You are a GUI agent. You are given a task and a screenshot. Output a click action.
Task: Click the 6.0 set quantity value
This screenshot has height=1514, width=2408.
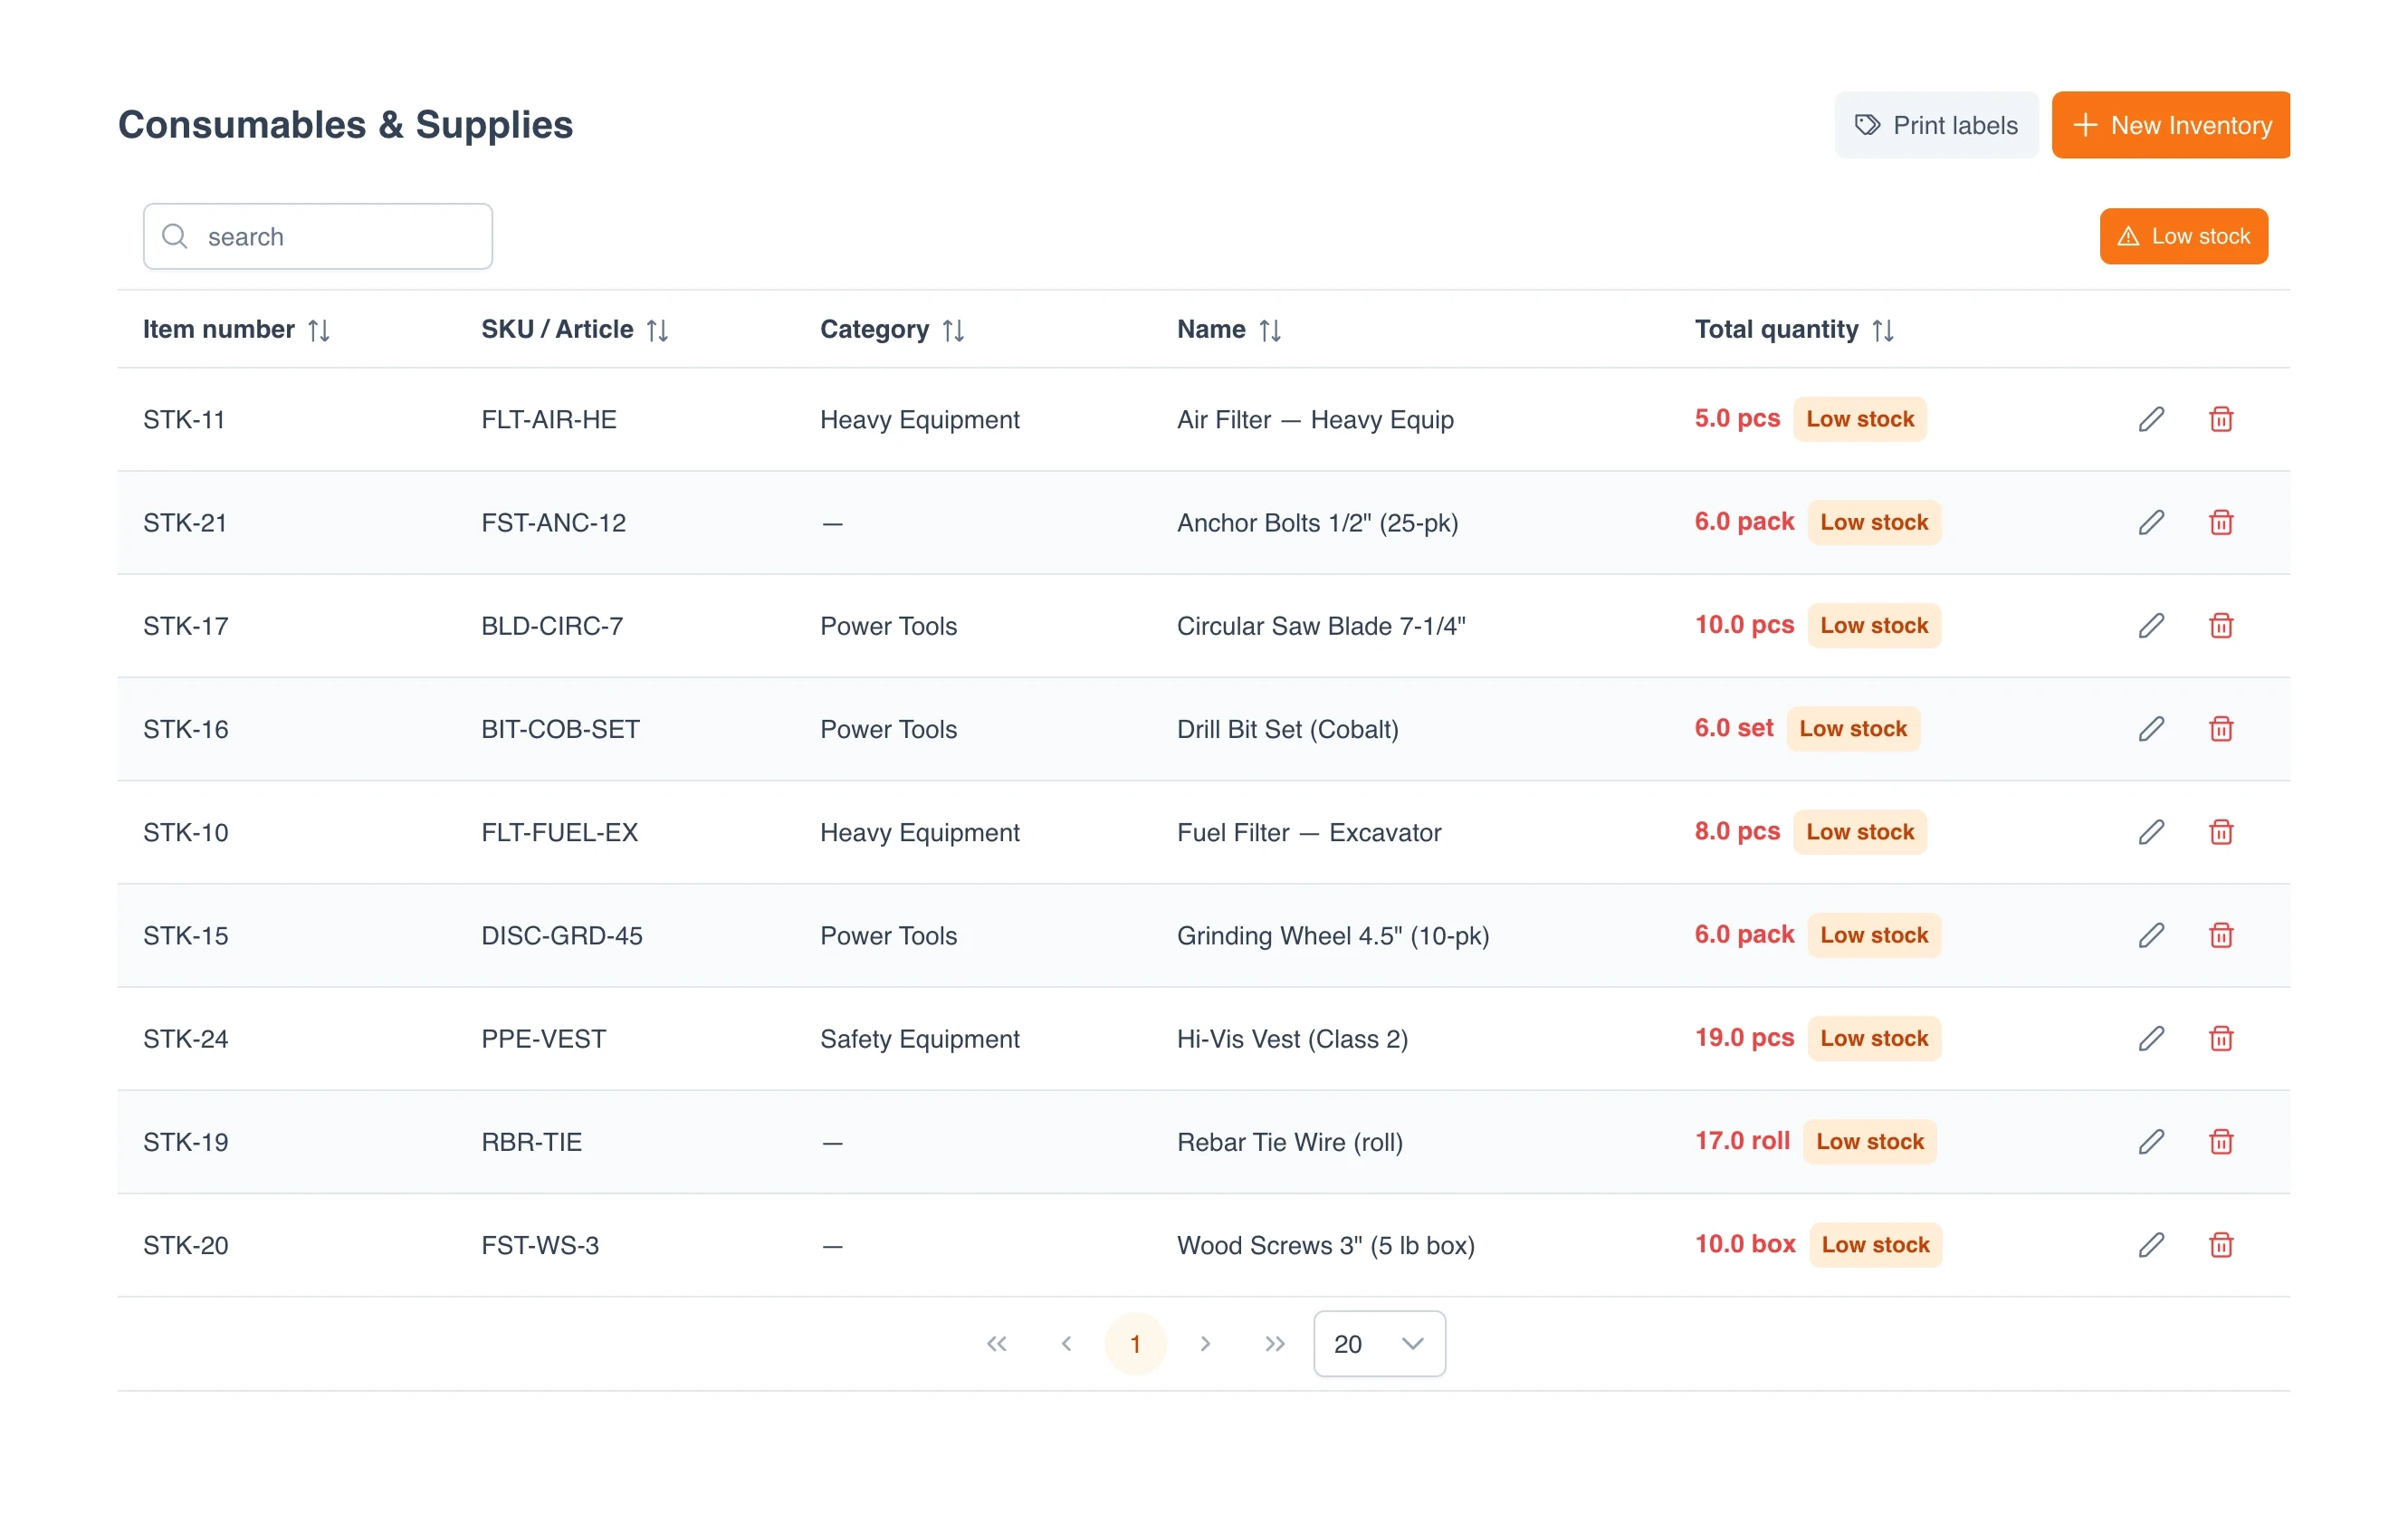1733,727
